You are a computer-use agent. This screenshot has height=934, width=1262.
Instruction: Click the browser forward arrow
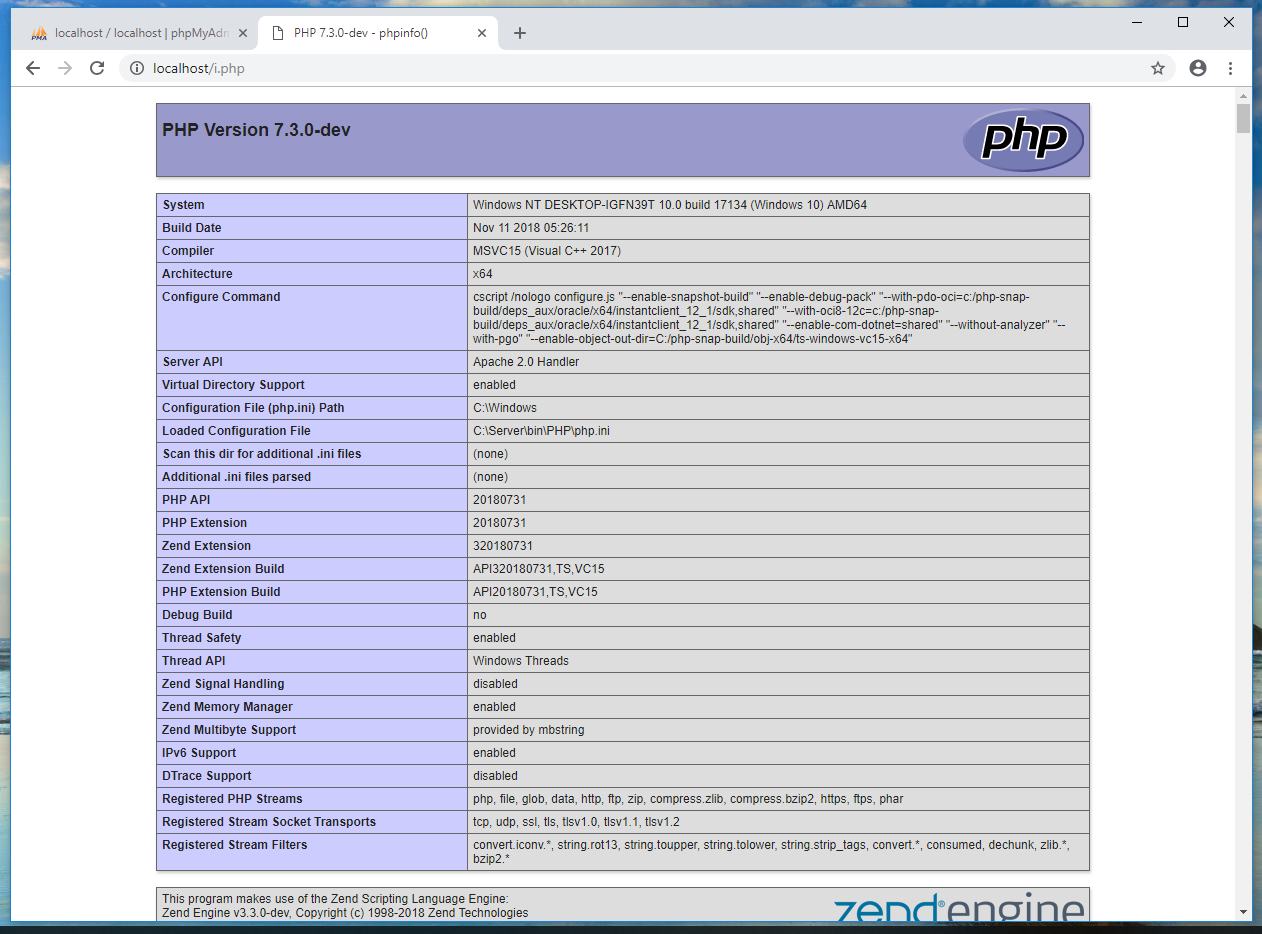coord(65,68)
